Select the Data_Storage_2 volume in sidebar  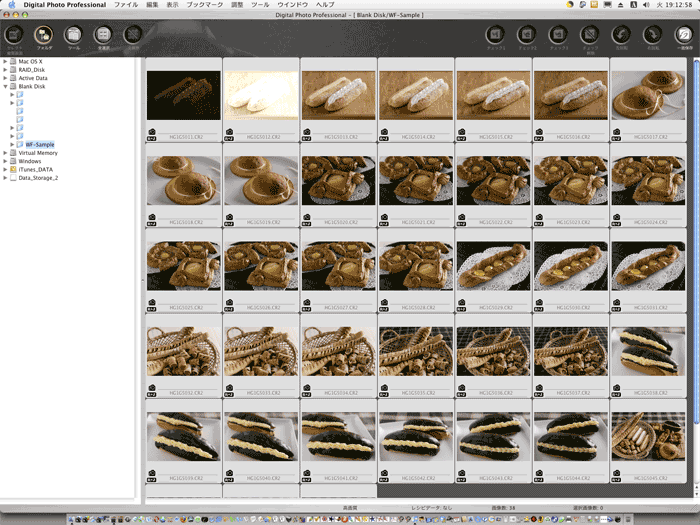40,178
